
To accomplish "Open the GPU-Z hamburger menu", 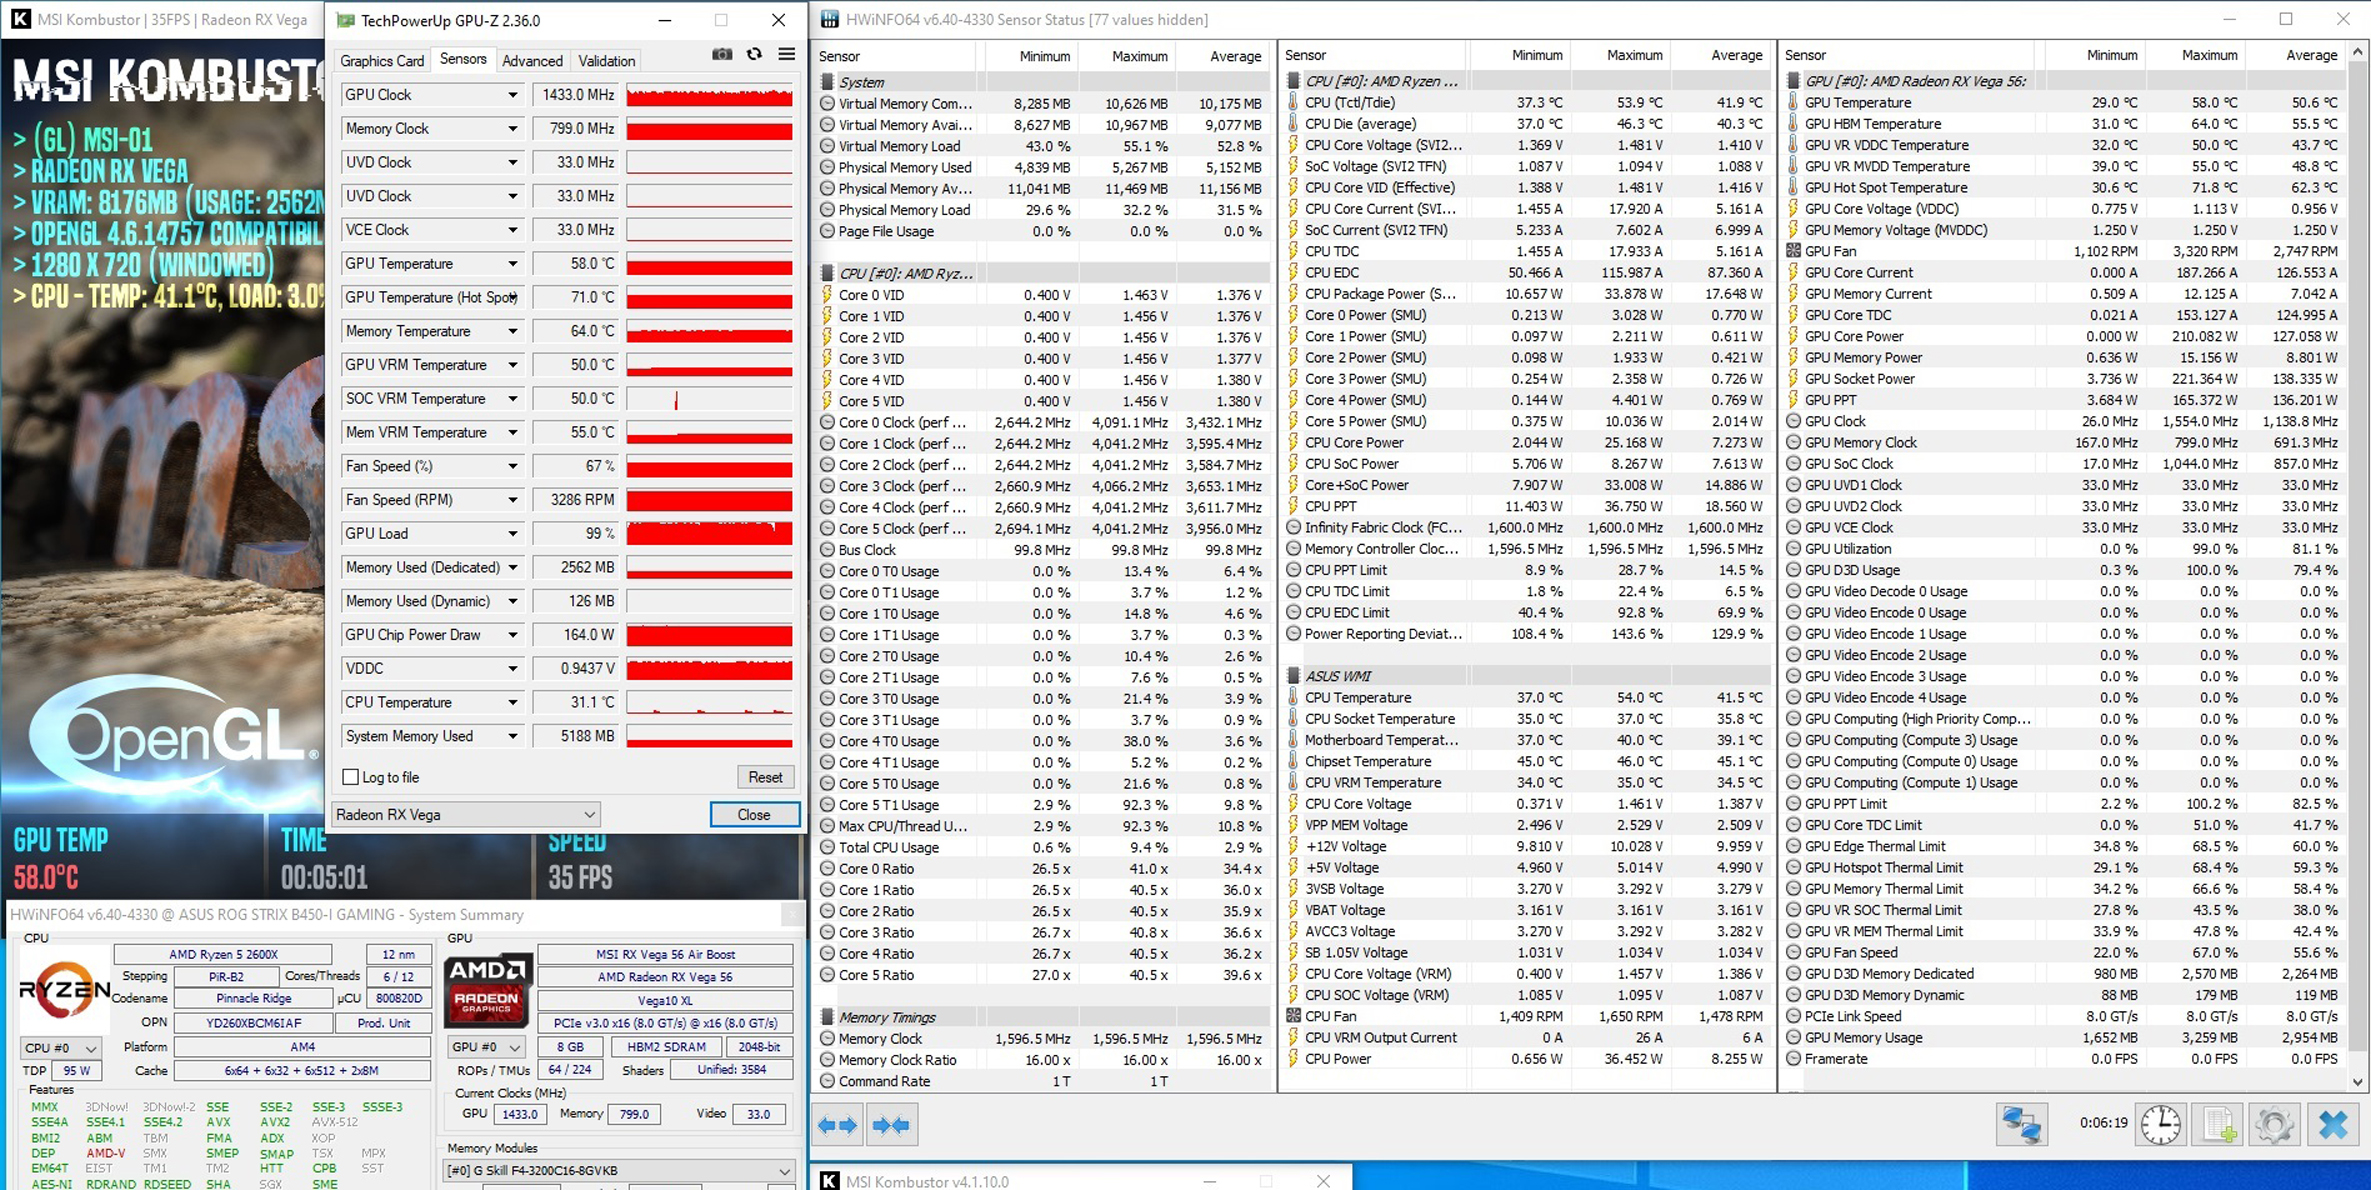I will point(787,55).
